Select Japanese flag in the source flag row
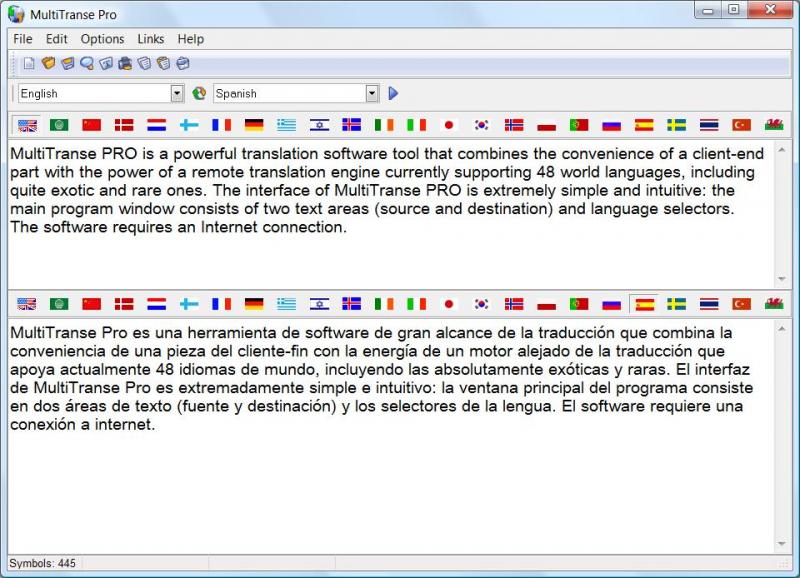This screenshot has width=800, height=578. click(449, 125)
